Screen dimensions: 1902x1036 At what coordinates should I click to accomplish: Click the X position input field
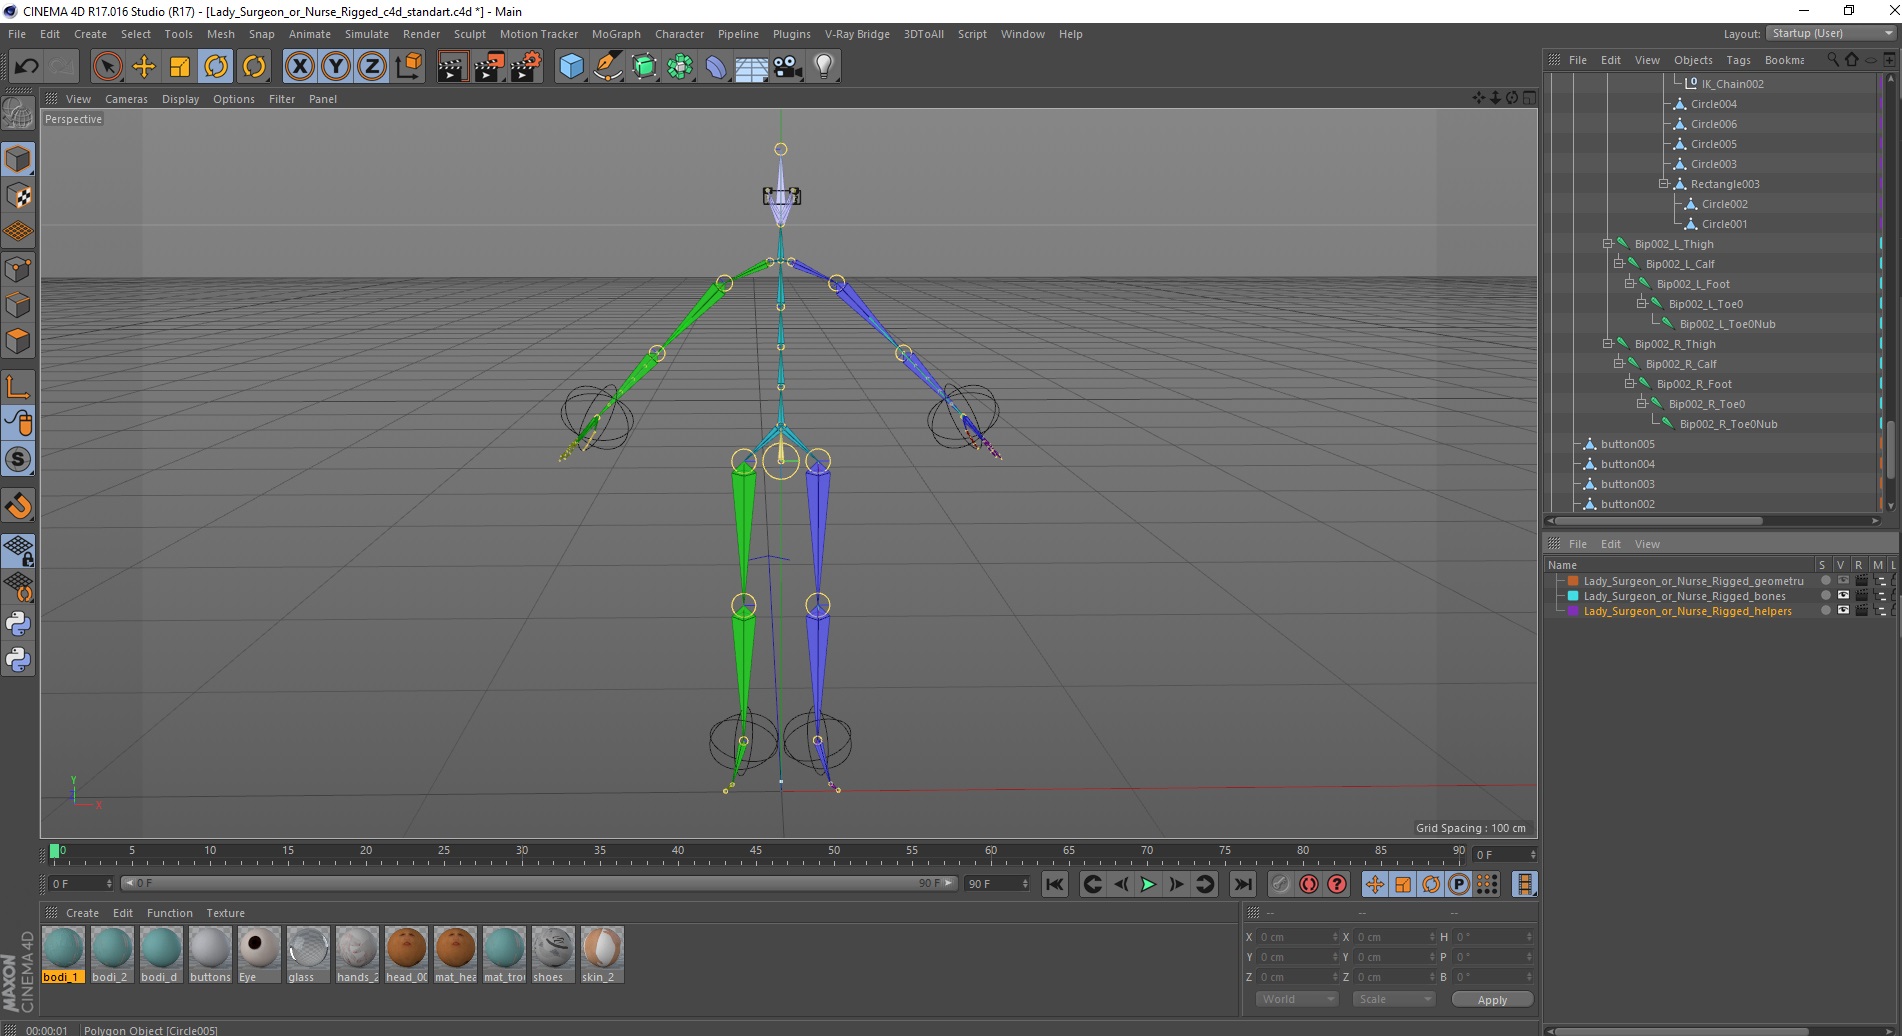click(1298, 937)
